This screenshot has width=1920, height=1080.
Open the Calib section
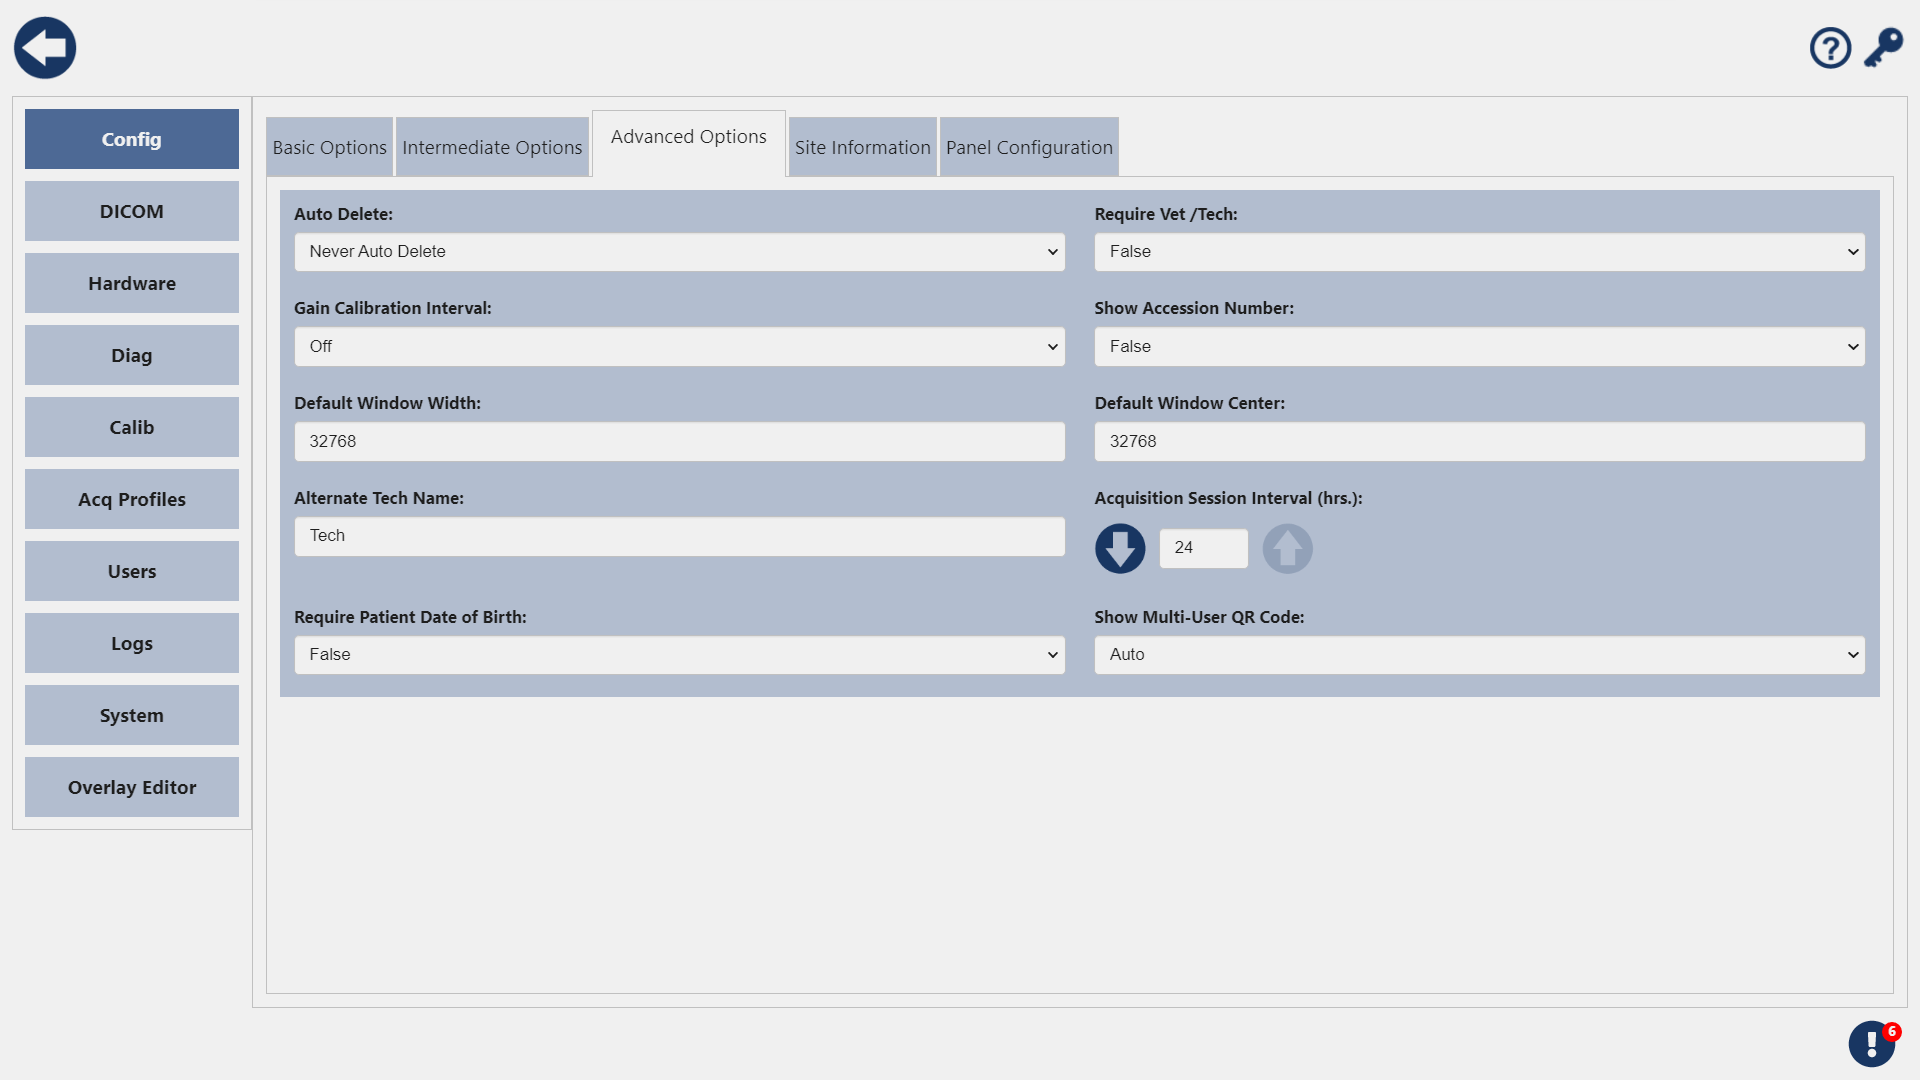132,427
